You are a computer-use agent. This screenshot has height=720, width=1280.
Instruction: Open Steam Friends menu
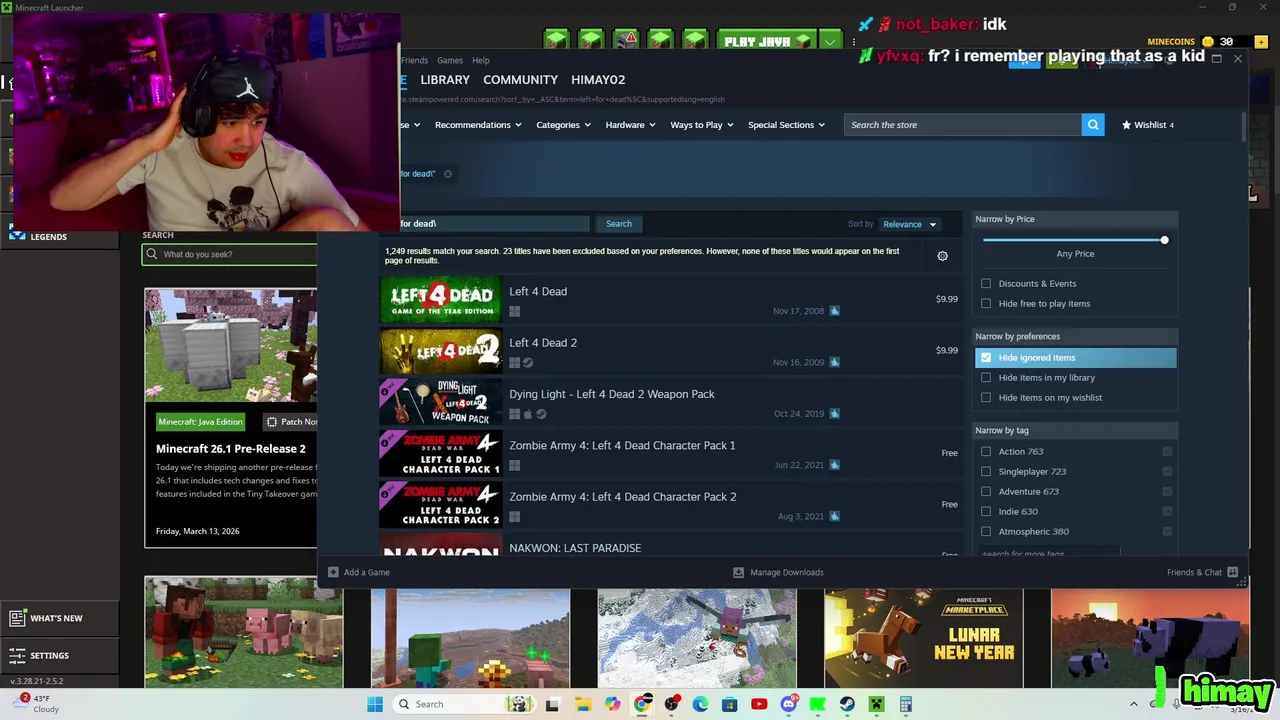pos(414,61)
